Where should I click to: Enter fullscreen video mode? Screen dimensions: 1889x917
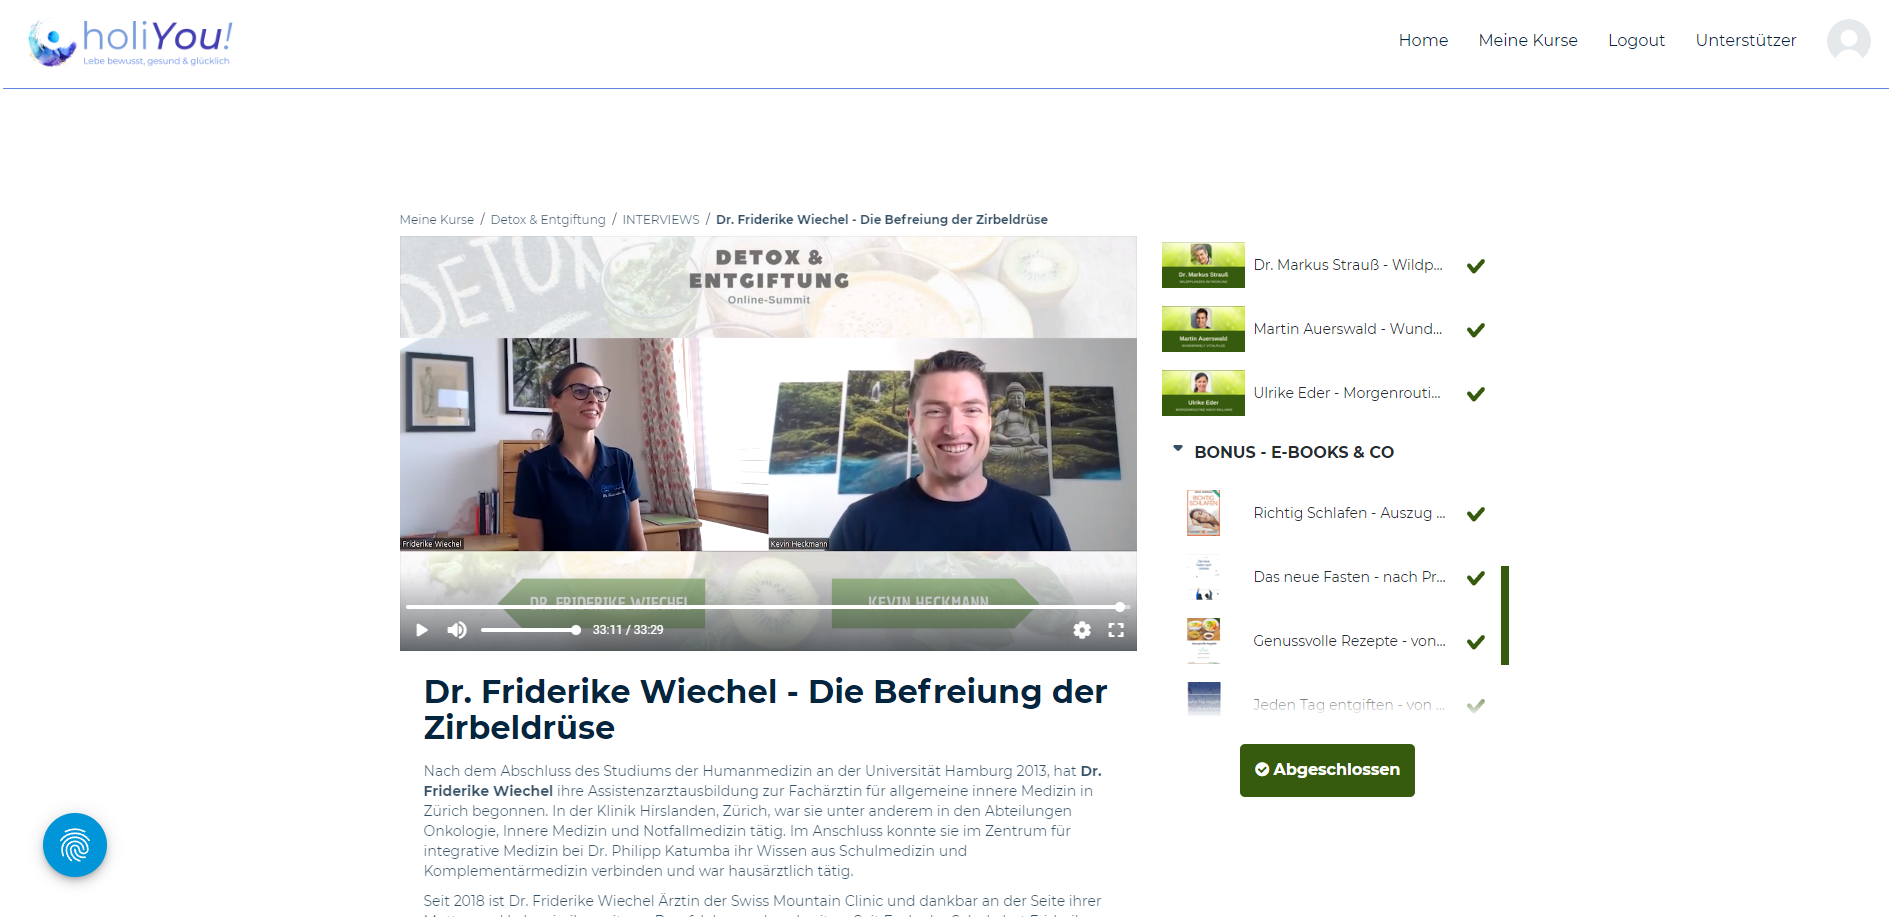pos(1116,630)
